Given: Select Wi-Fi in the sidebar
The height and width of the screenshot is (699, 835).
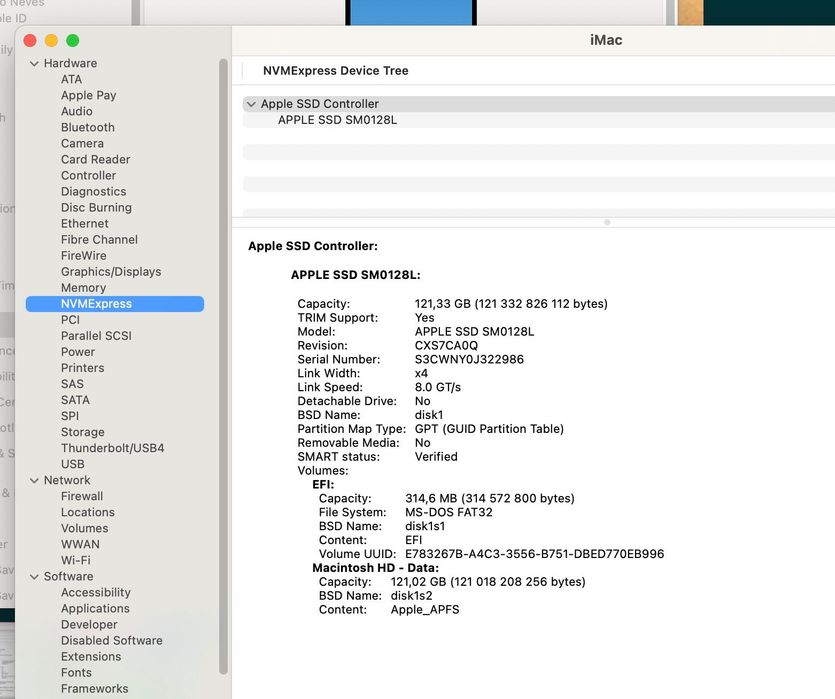Looking at the screenshot, I should 76,560.
